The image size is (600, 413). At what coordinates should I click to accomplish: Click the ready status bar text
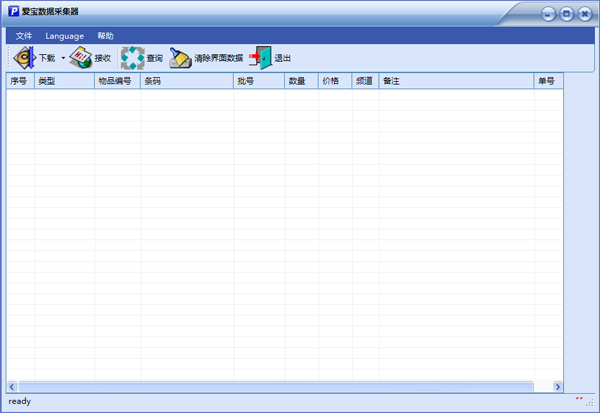(x=20, y=401)
